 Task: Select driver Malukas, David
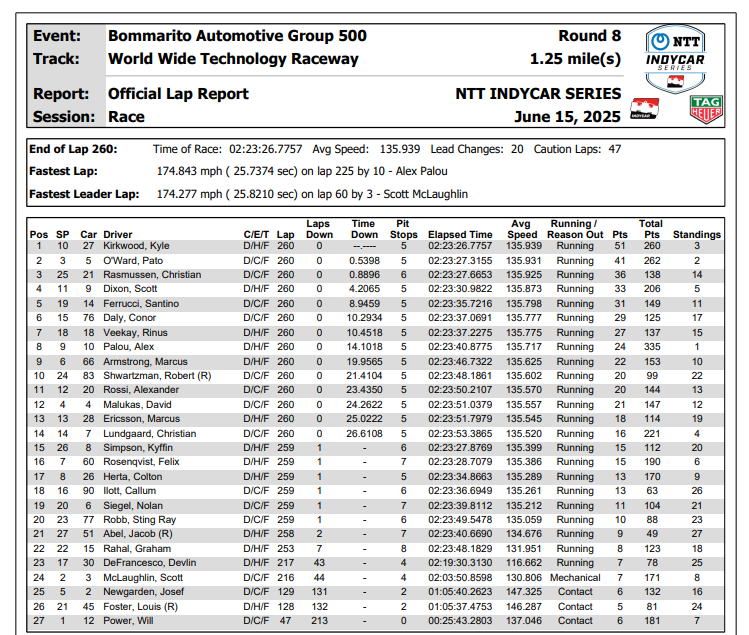(137, 405)
